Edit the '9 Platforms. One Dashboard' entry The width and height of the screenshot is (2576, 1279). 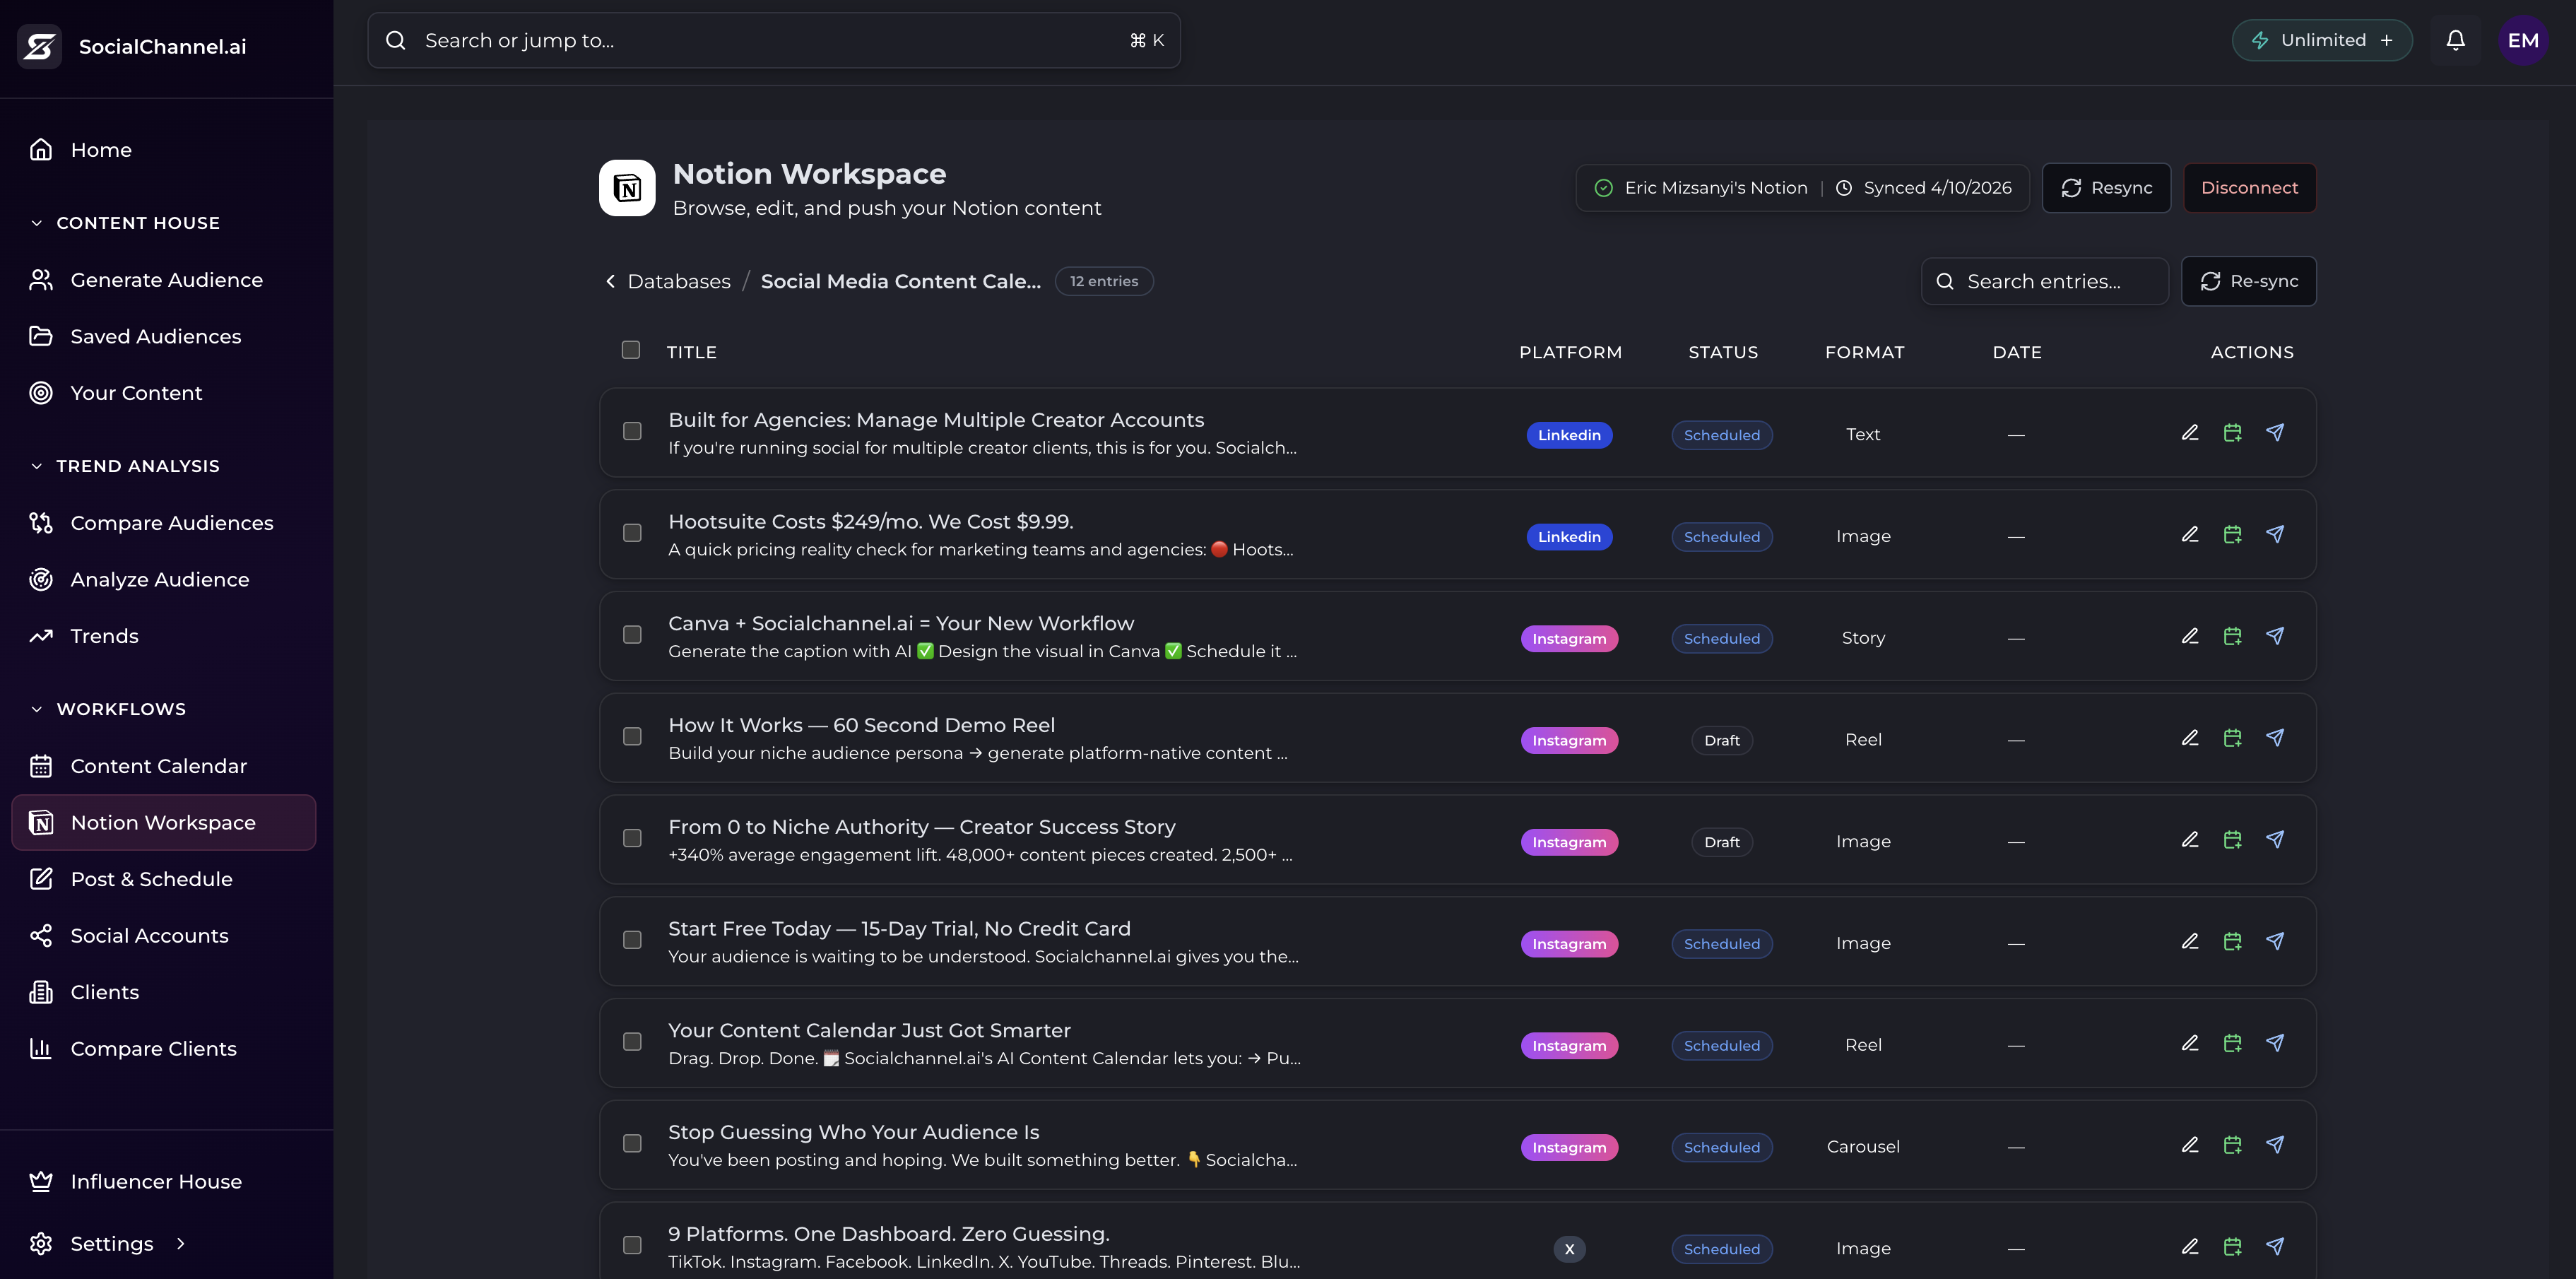(x=2190, y=1247)
